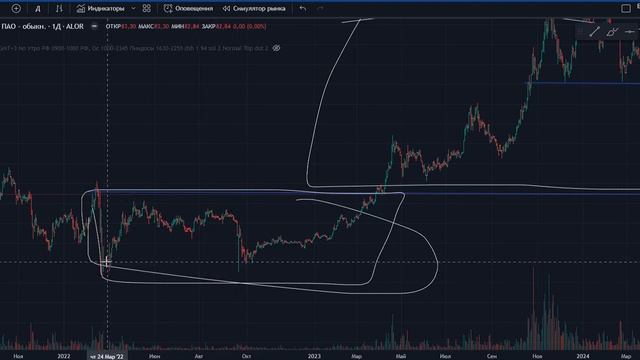Click the 2022 label on the time axis

pyautogui.click(x=64, y=356)
